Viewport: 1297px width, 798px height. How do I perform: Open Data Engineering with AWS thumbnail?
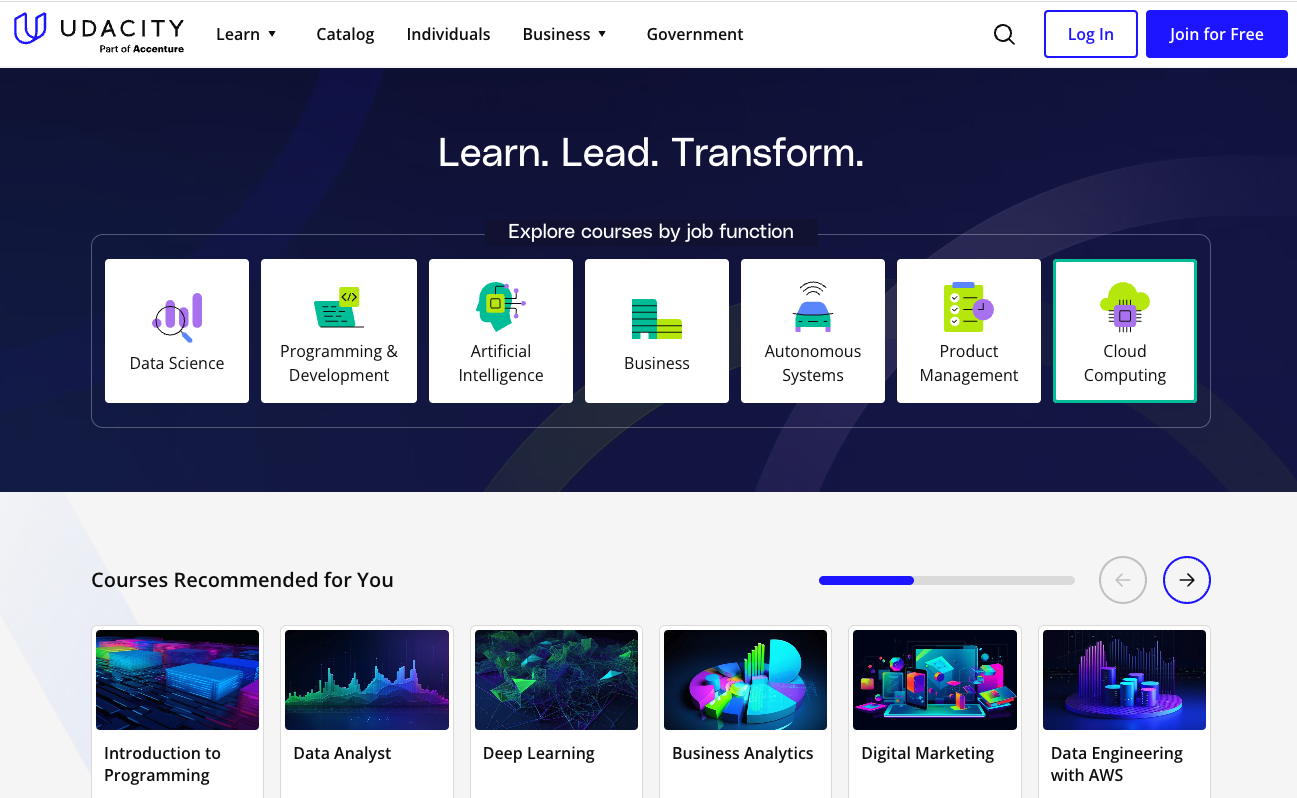click(x=1124, y=680)
